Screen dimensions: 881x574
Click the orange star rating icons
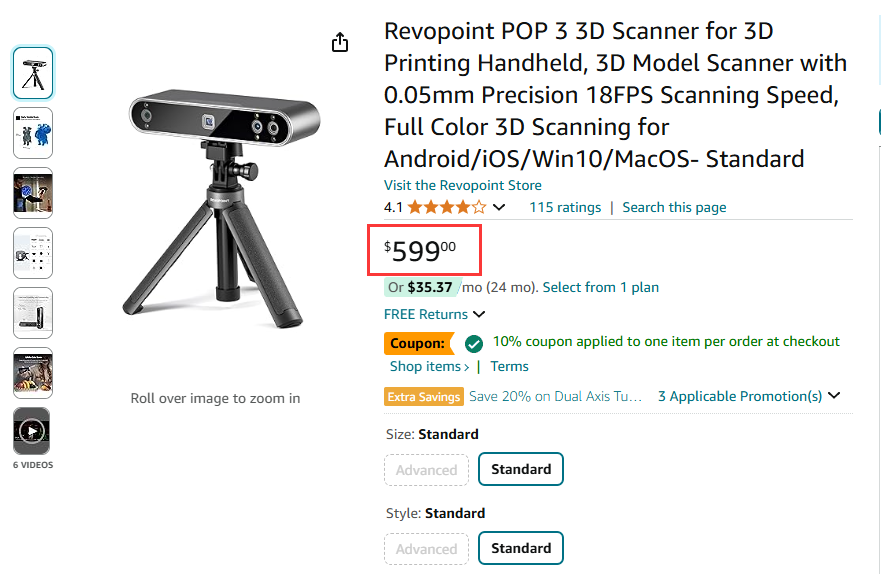pos(447,207)
